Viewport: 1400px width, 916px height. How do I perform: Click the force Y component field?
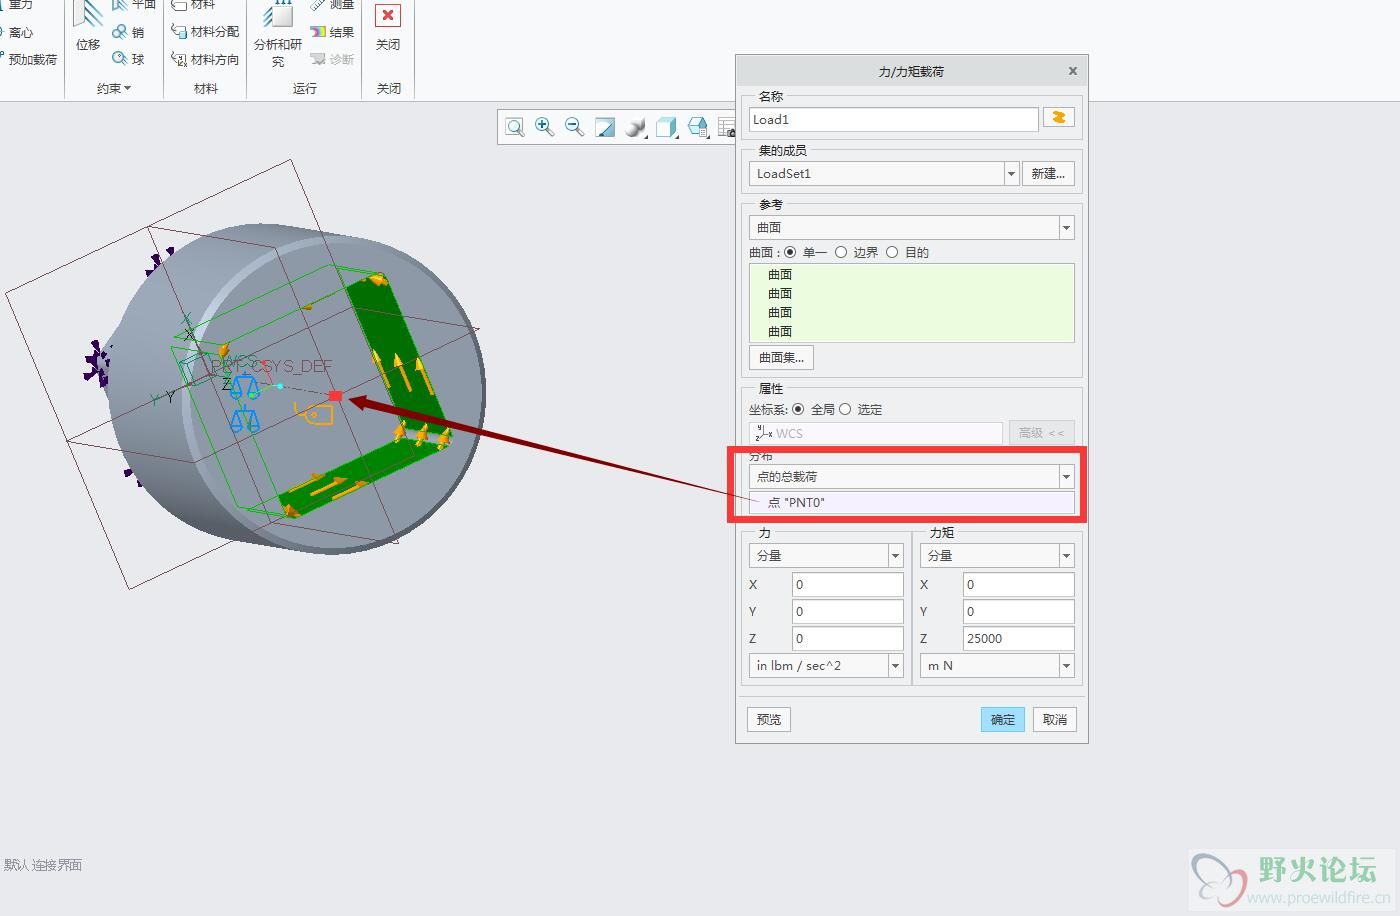click(848, 611)
